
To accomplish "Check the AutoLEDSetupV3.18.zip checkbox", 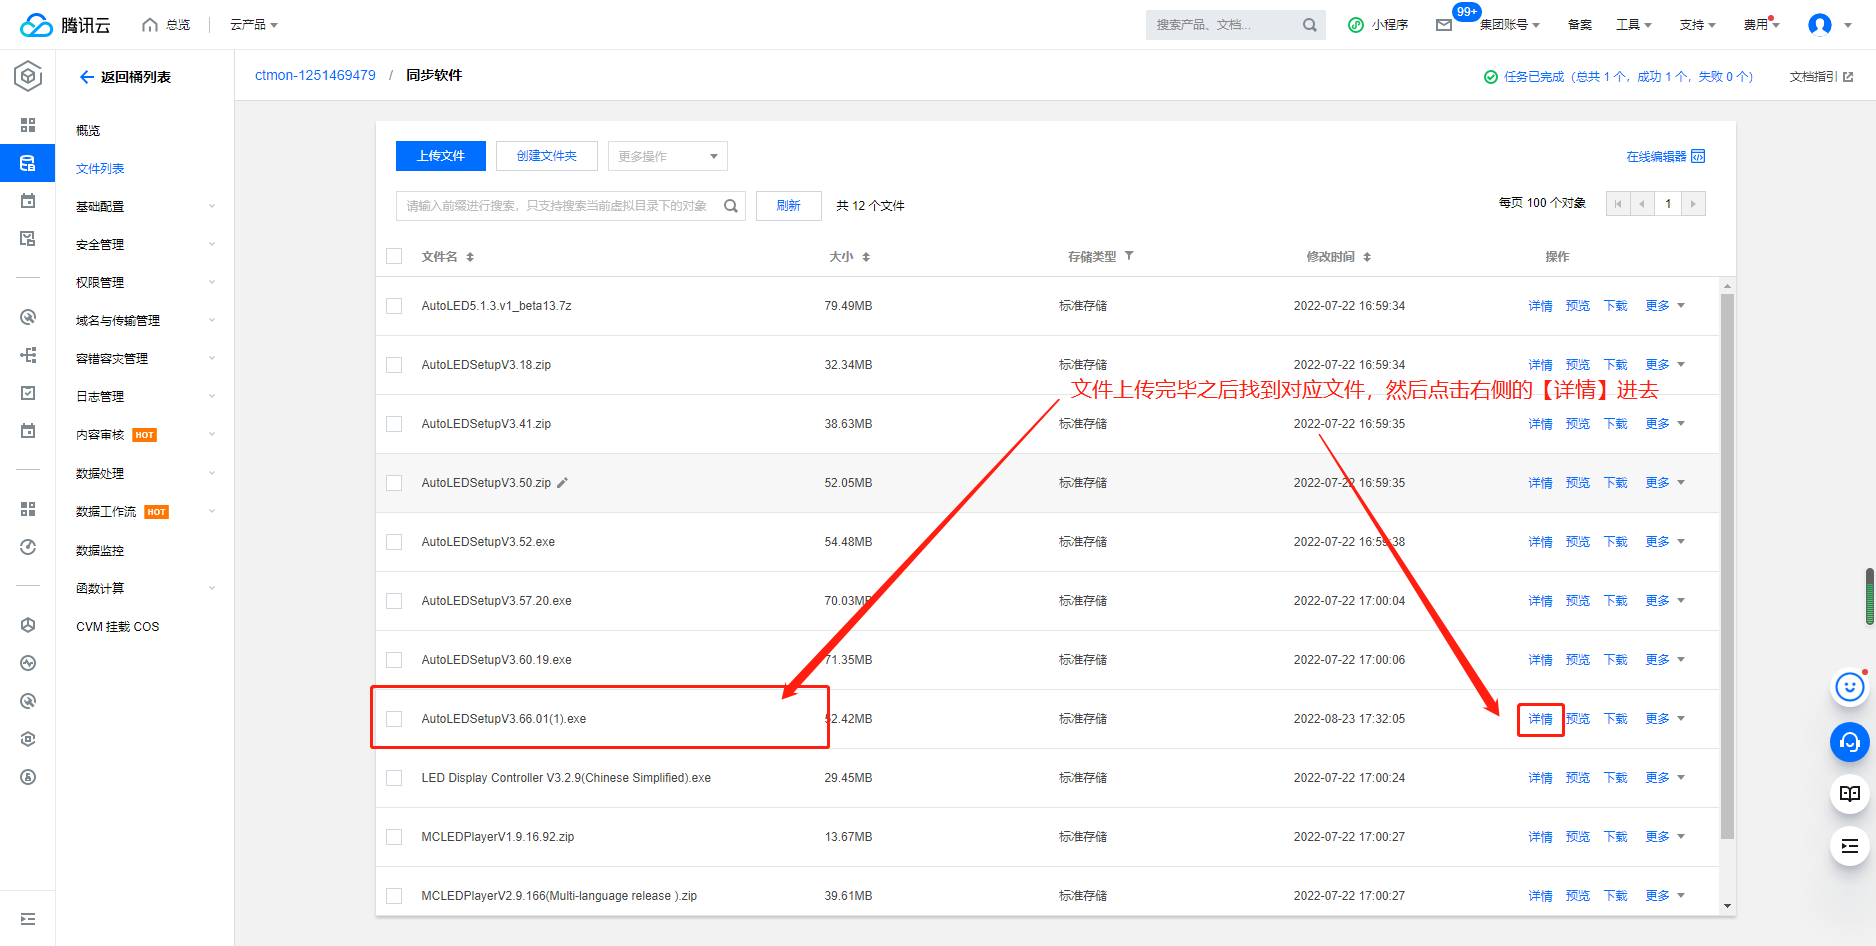I will (x=394, y=365).
